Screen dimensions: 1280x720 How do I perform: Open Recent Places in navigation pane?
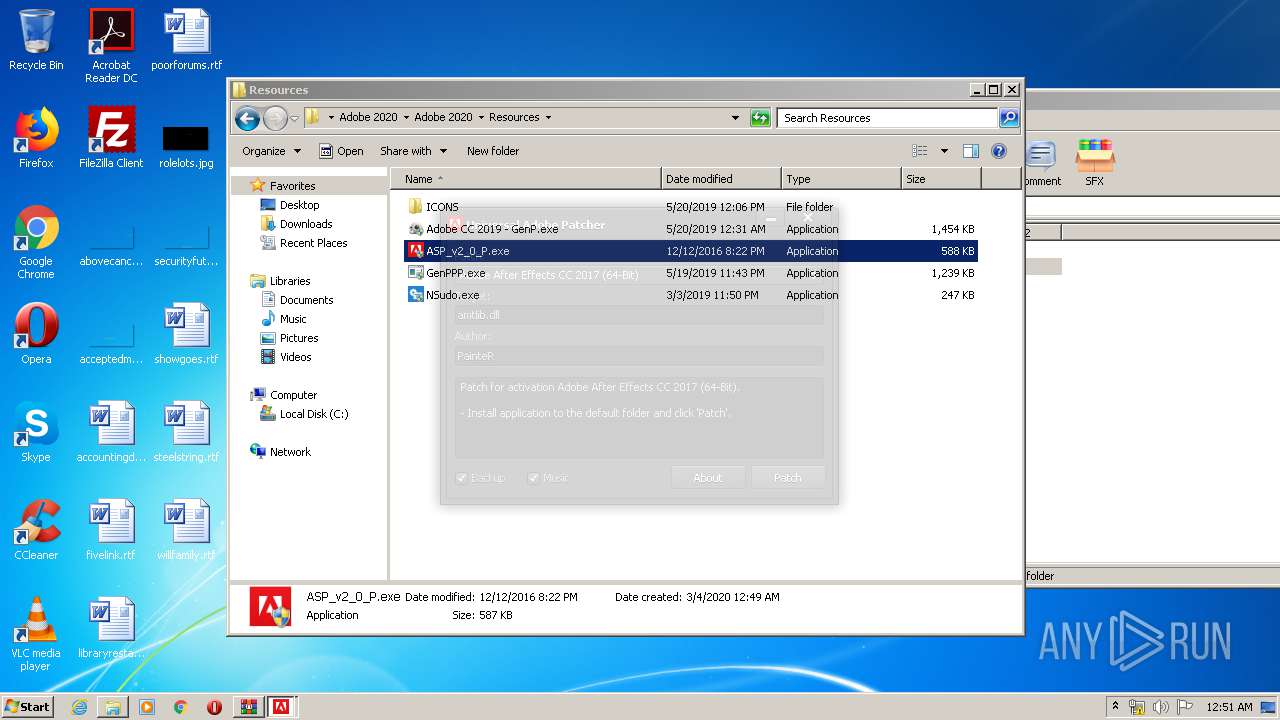click(313, 243)
